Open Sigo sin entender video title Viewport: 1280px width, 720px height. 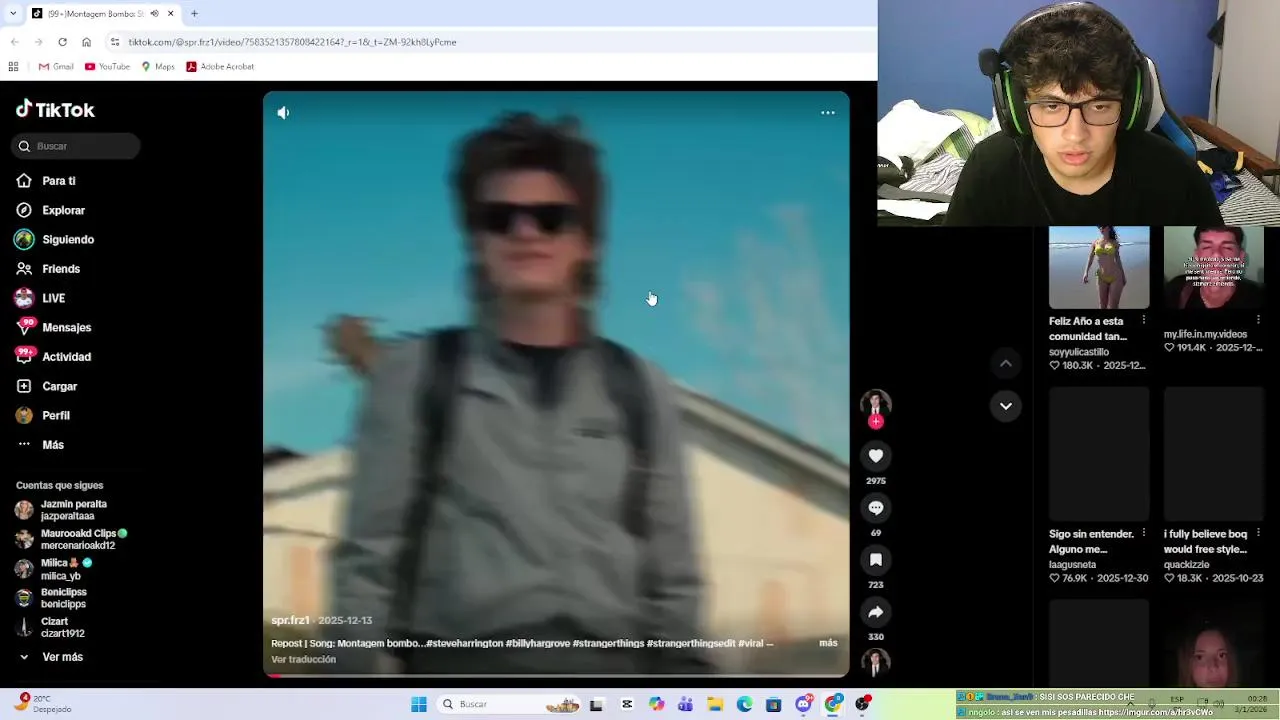[1091, 541]
